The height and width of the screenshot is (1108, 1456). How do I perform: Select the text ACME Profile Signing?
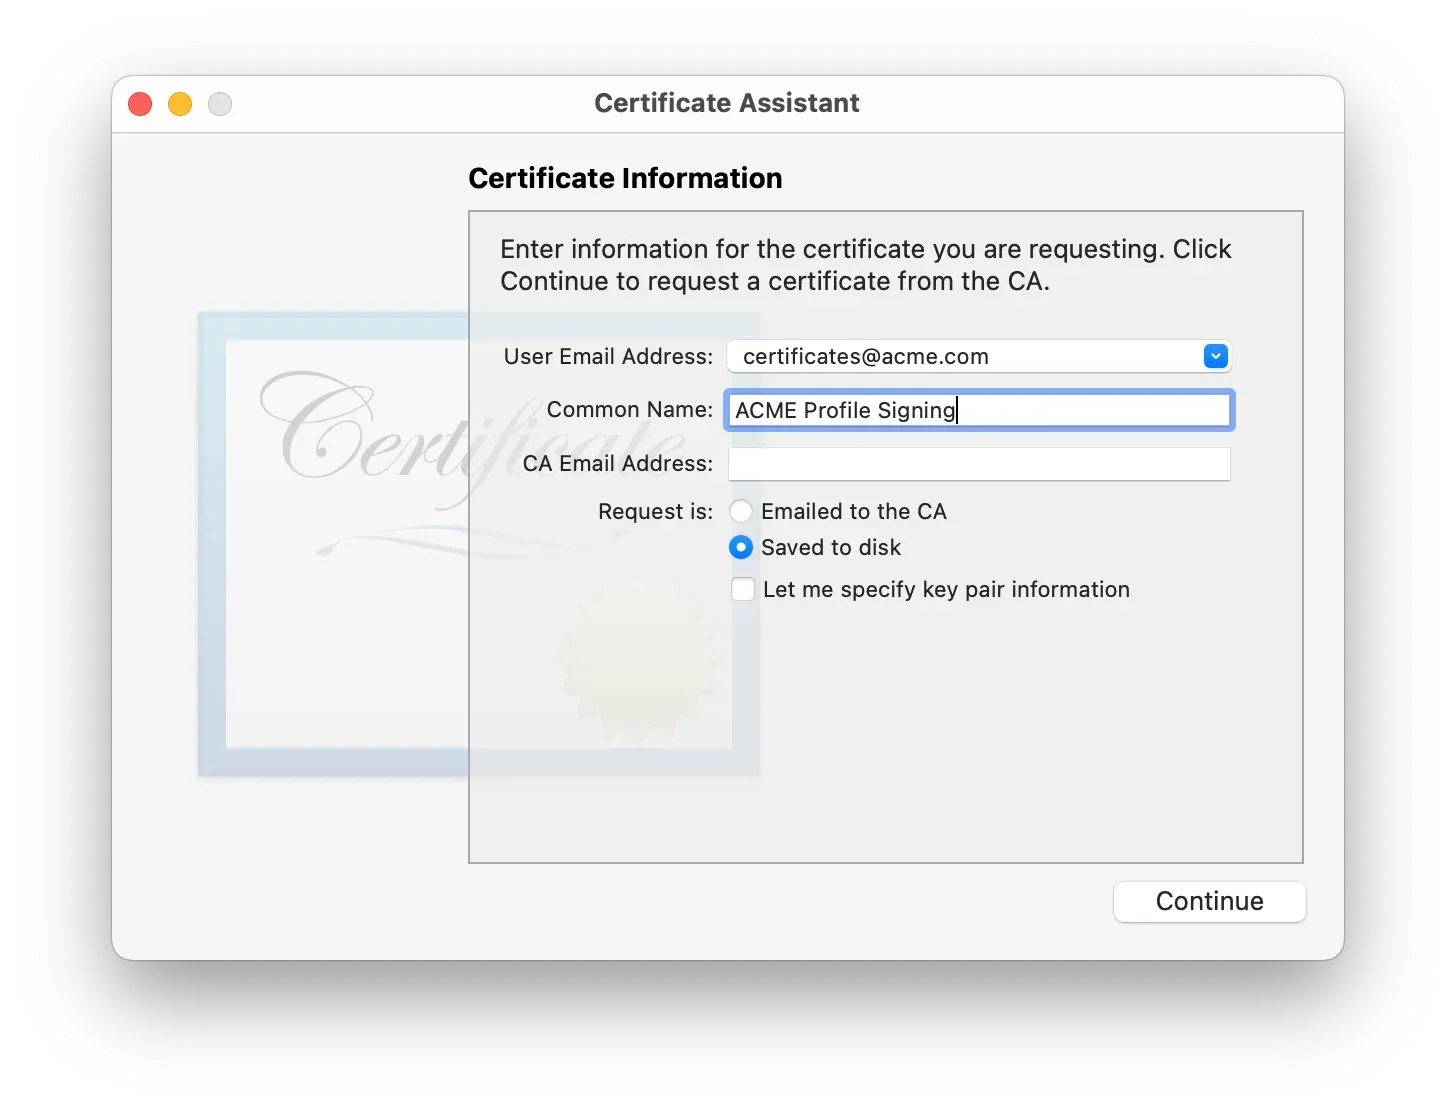[x=843, y=410]
